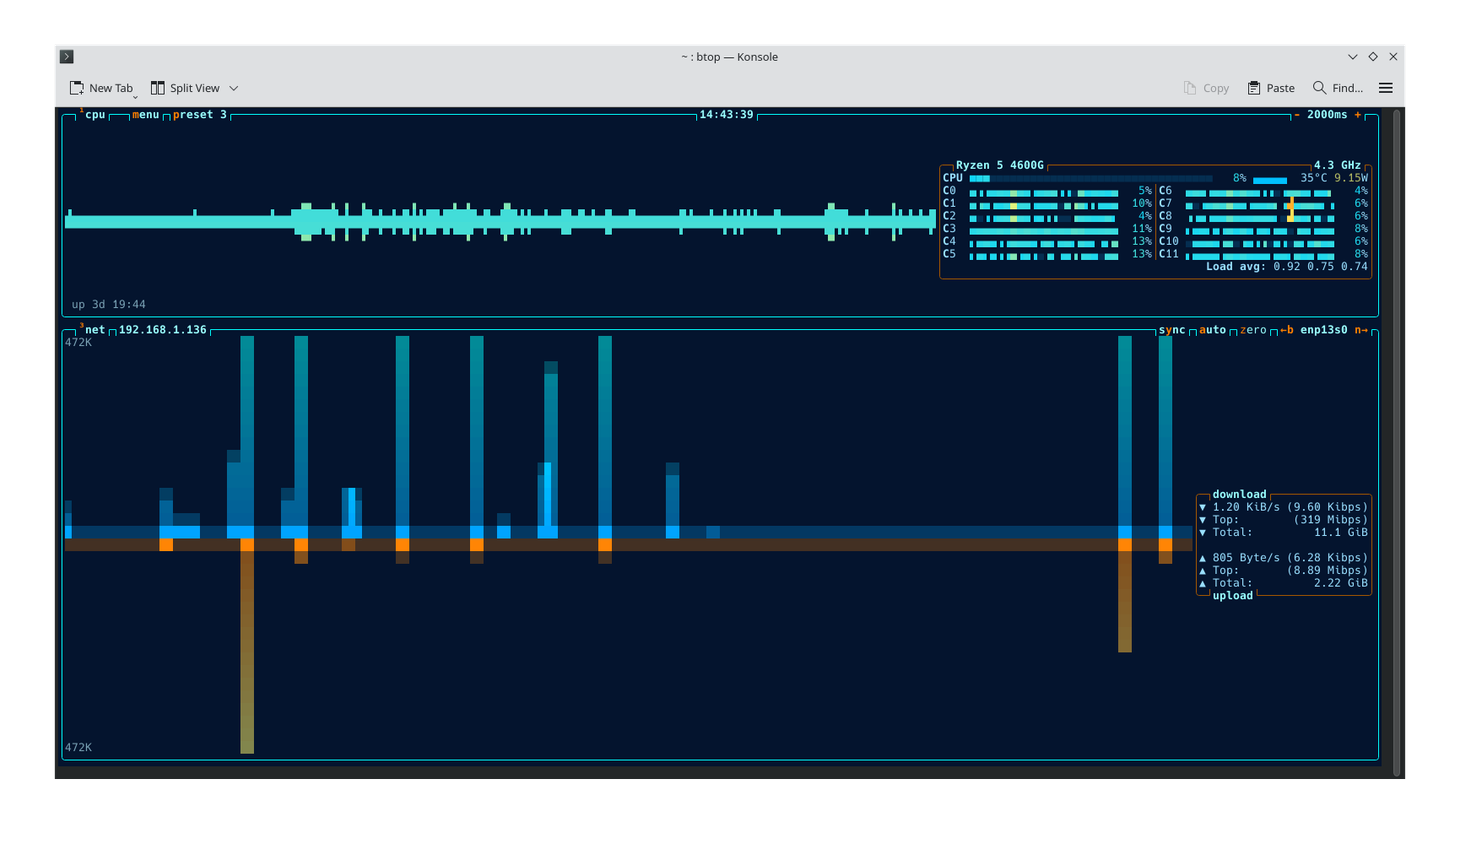1460x844 pixels.
Task: Click the up 3d 19:44 uptime text
Action: 108,304
